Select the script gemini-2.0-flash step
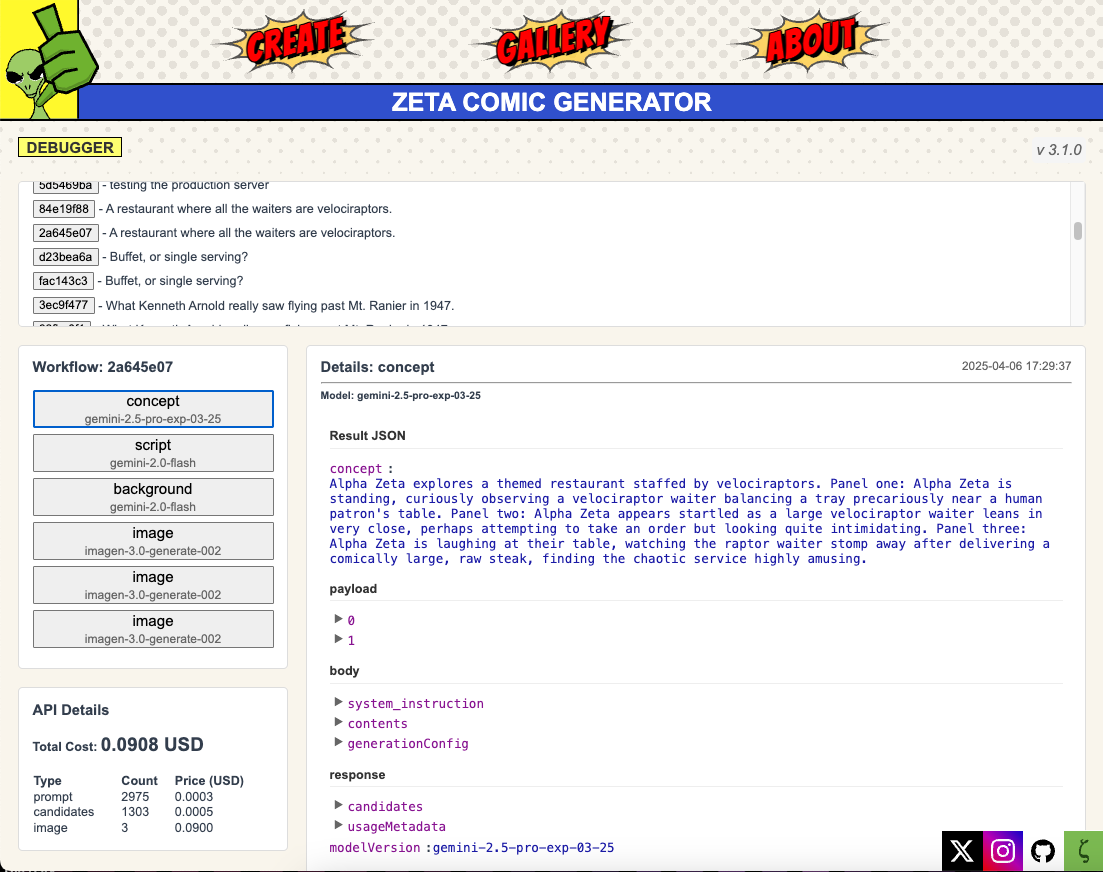Viewport: 1103px width, 872px height. [x=153, y=453]
